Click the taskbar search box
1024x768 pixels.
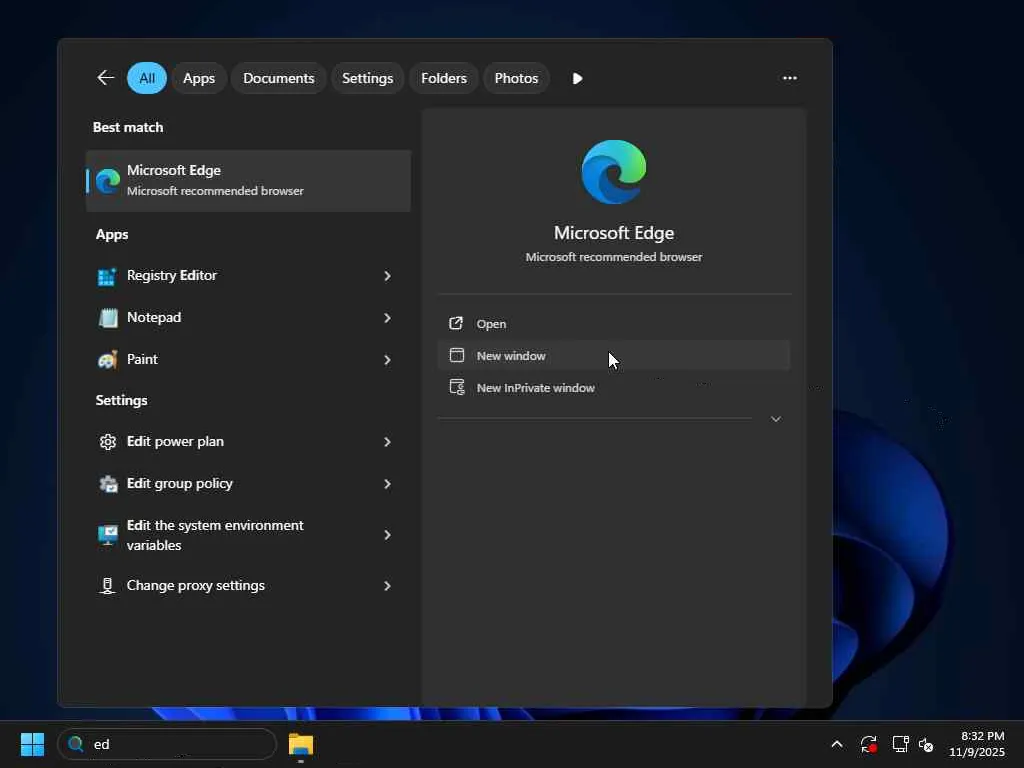pyautogui.click(x=168, y=744)
